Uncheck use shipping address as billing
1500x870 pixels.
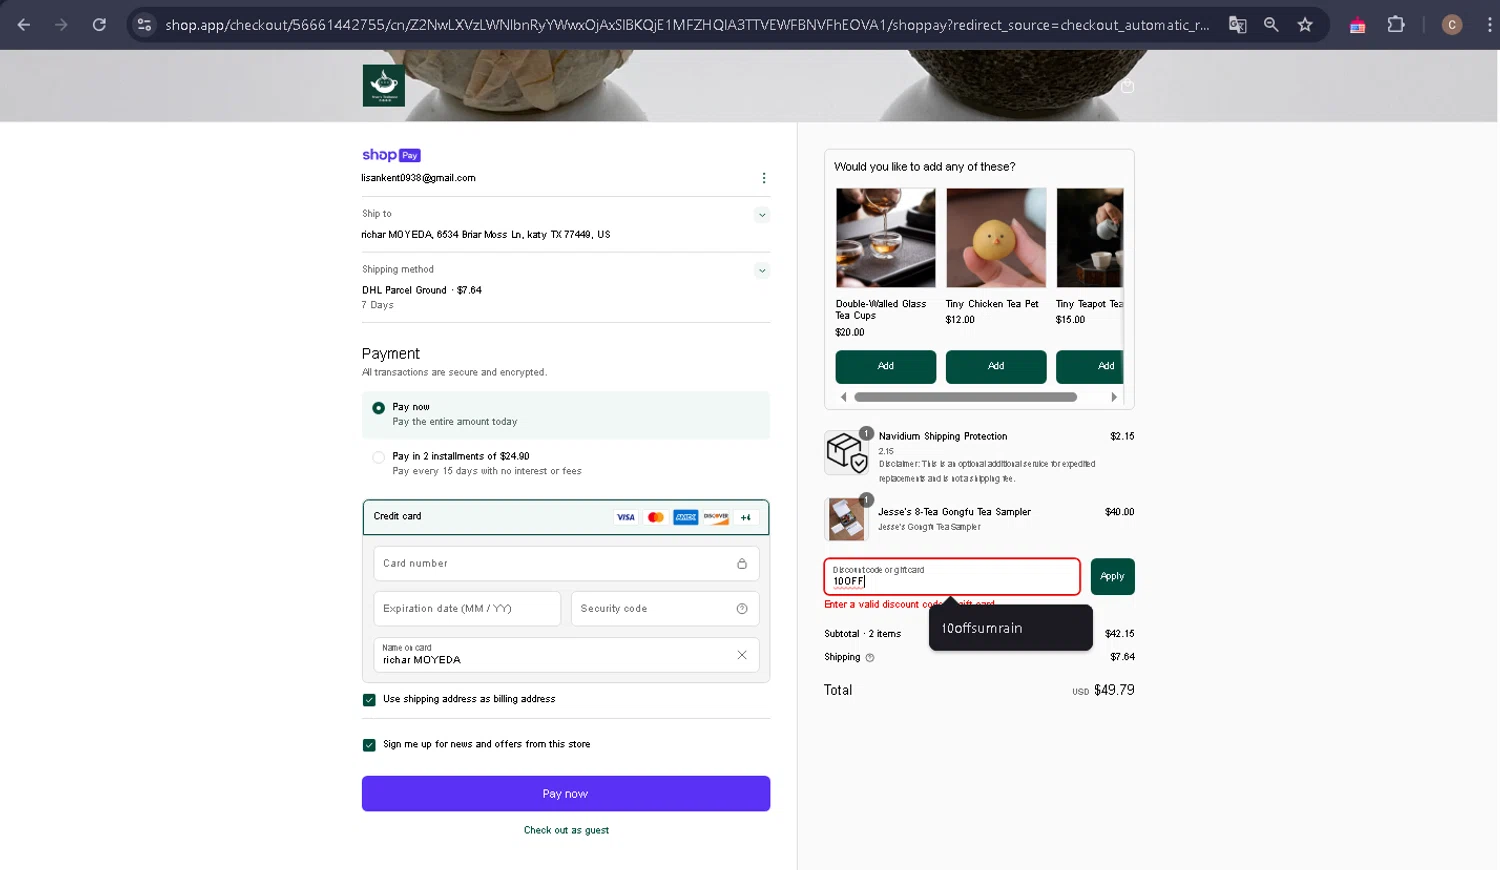pos(369,700)
